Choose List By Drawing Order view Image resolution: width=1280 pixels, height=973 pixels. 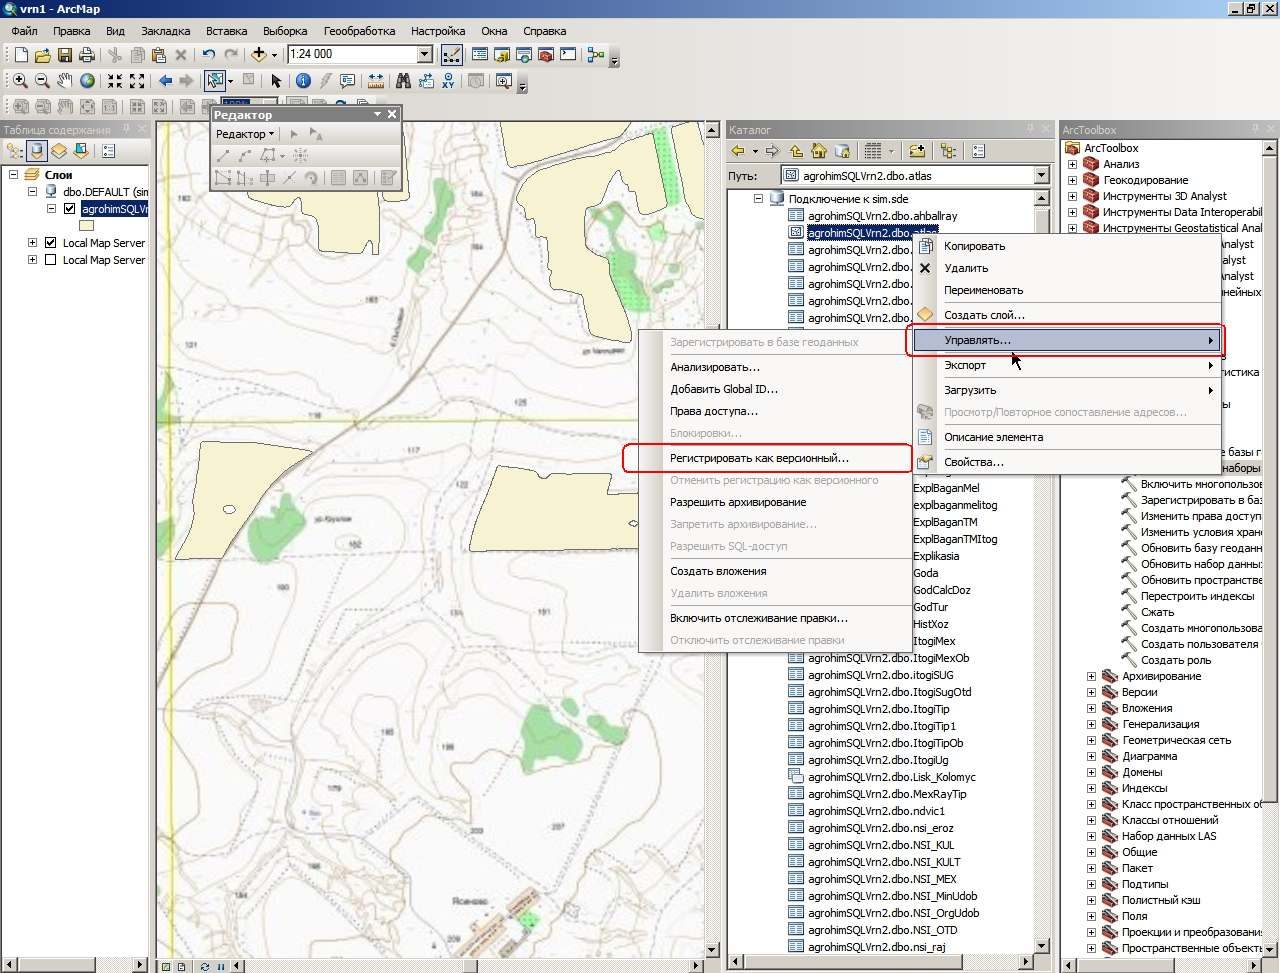pyautogui.click(x=14, y=151)
